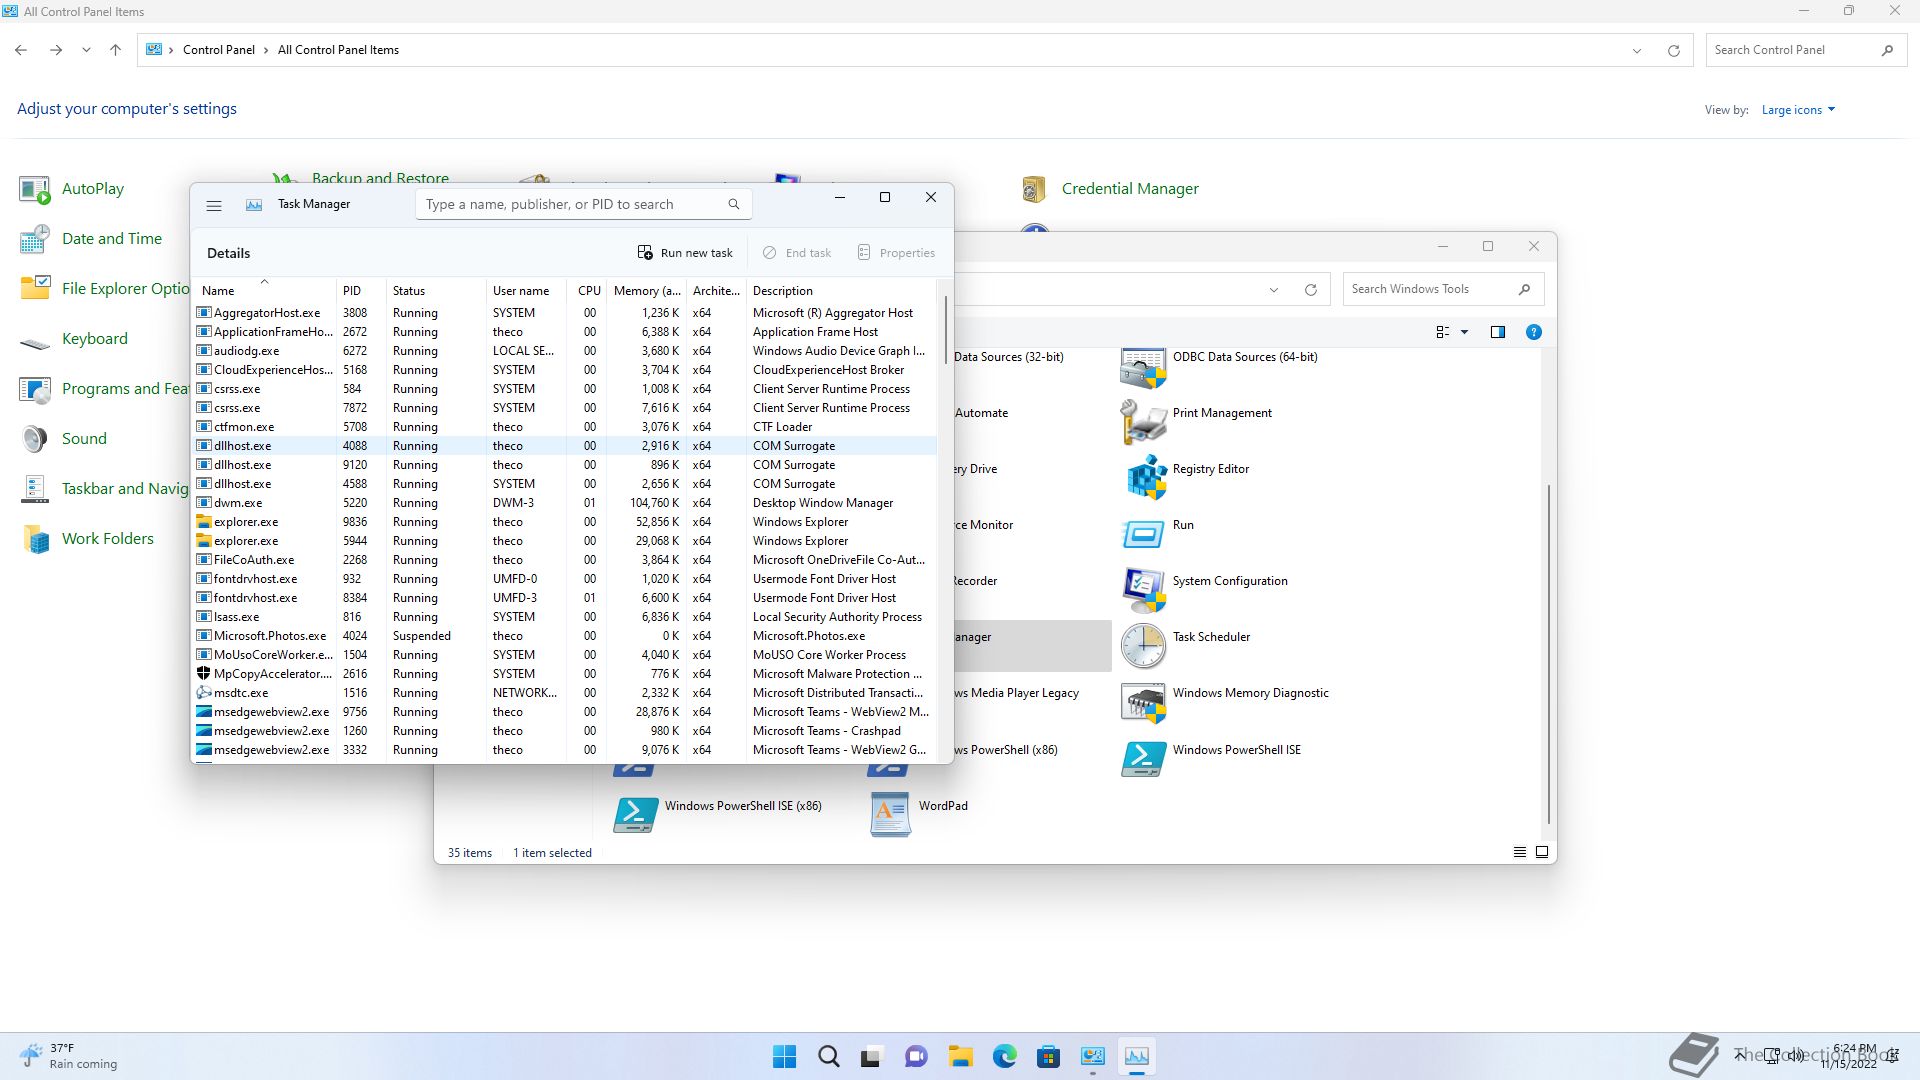Viewport: 1920px width, 1080px height.
Task: Focus the Task Manager search box
Action: [x=583, y=204]
